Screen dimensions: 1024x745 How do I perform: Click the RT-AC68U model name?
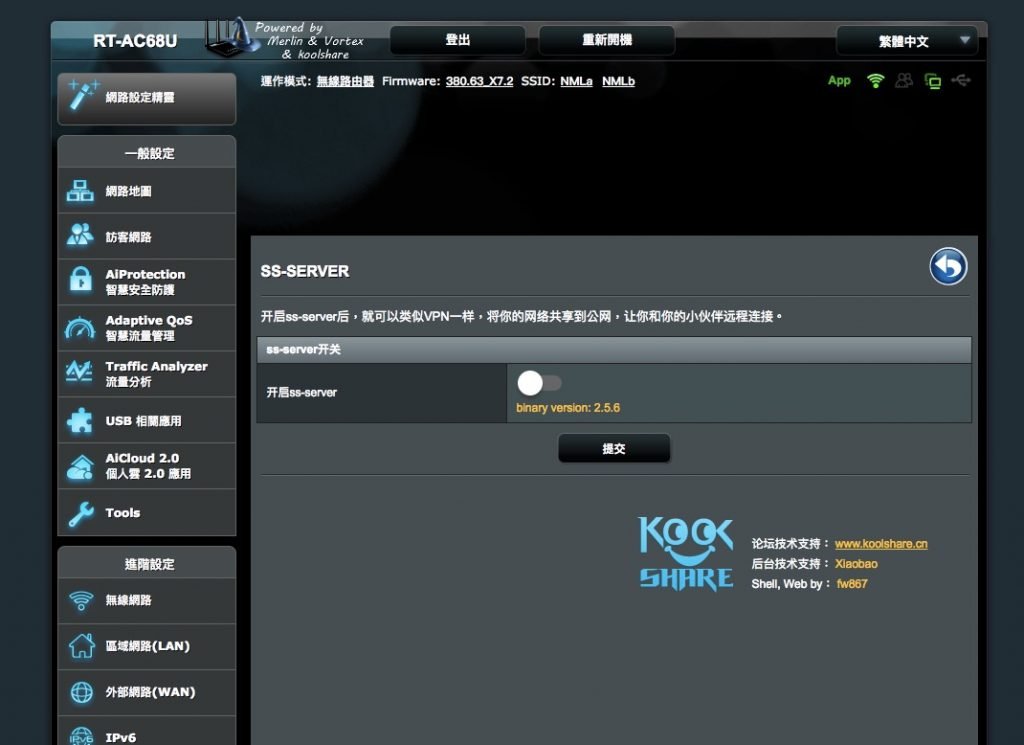(135, 41)
